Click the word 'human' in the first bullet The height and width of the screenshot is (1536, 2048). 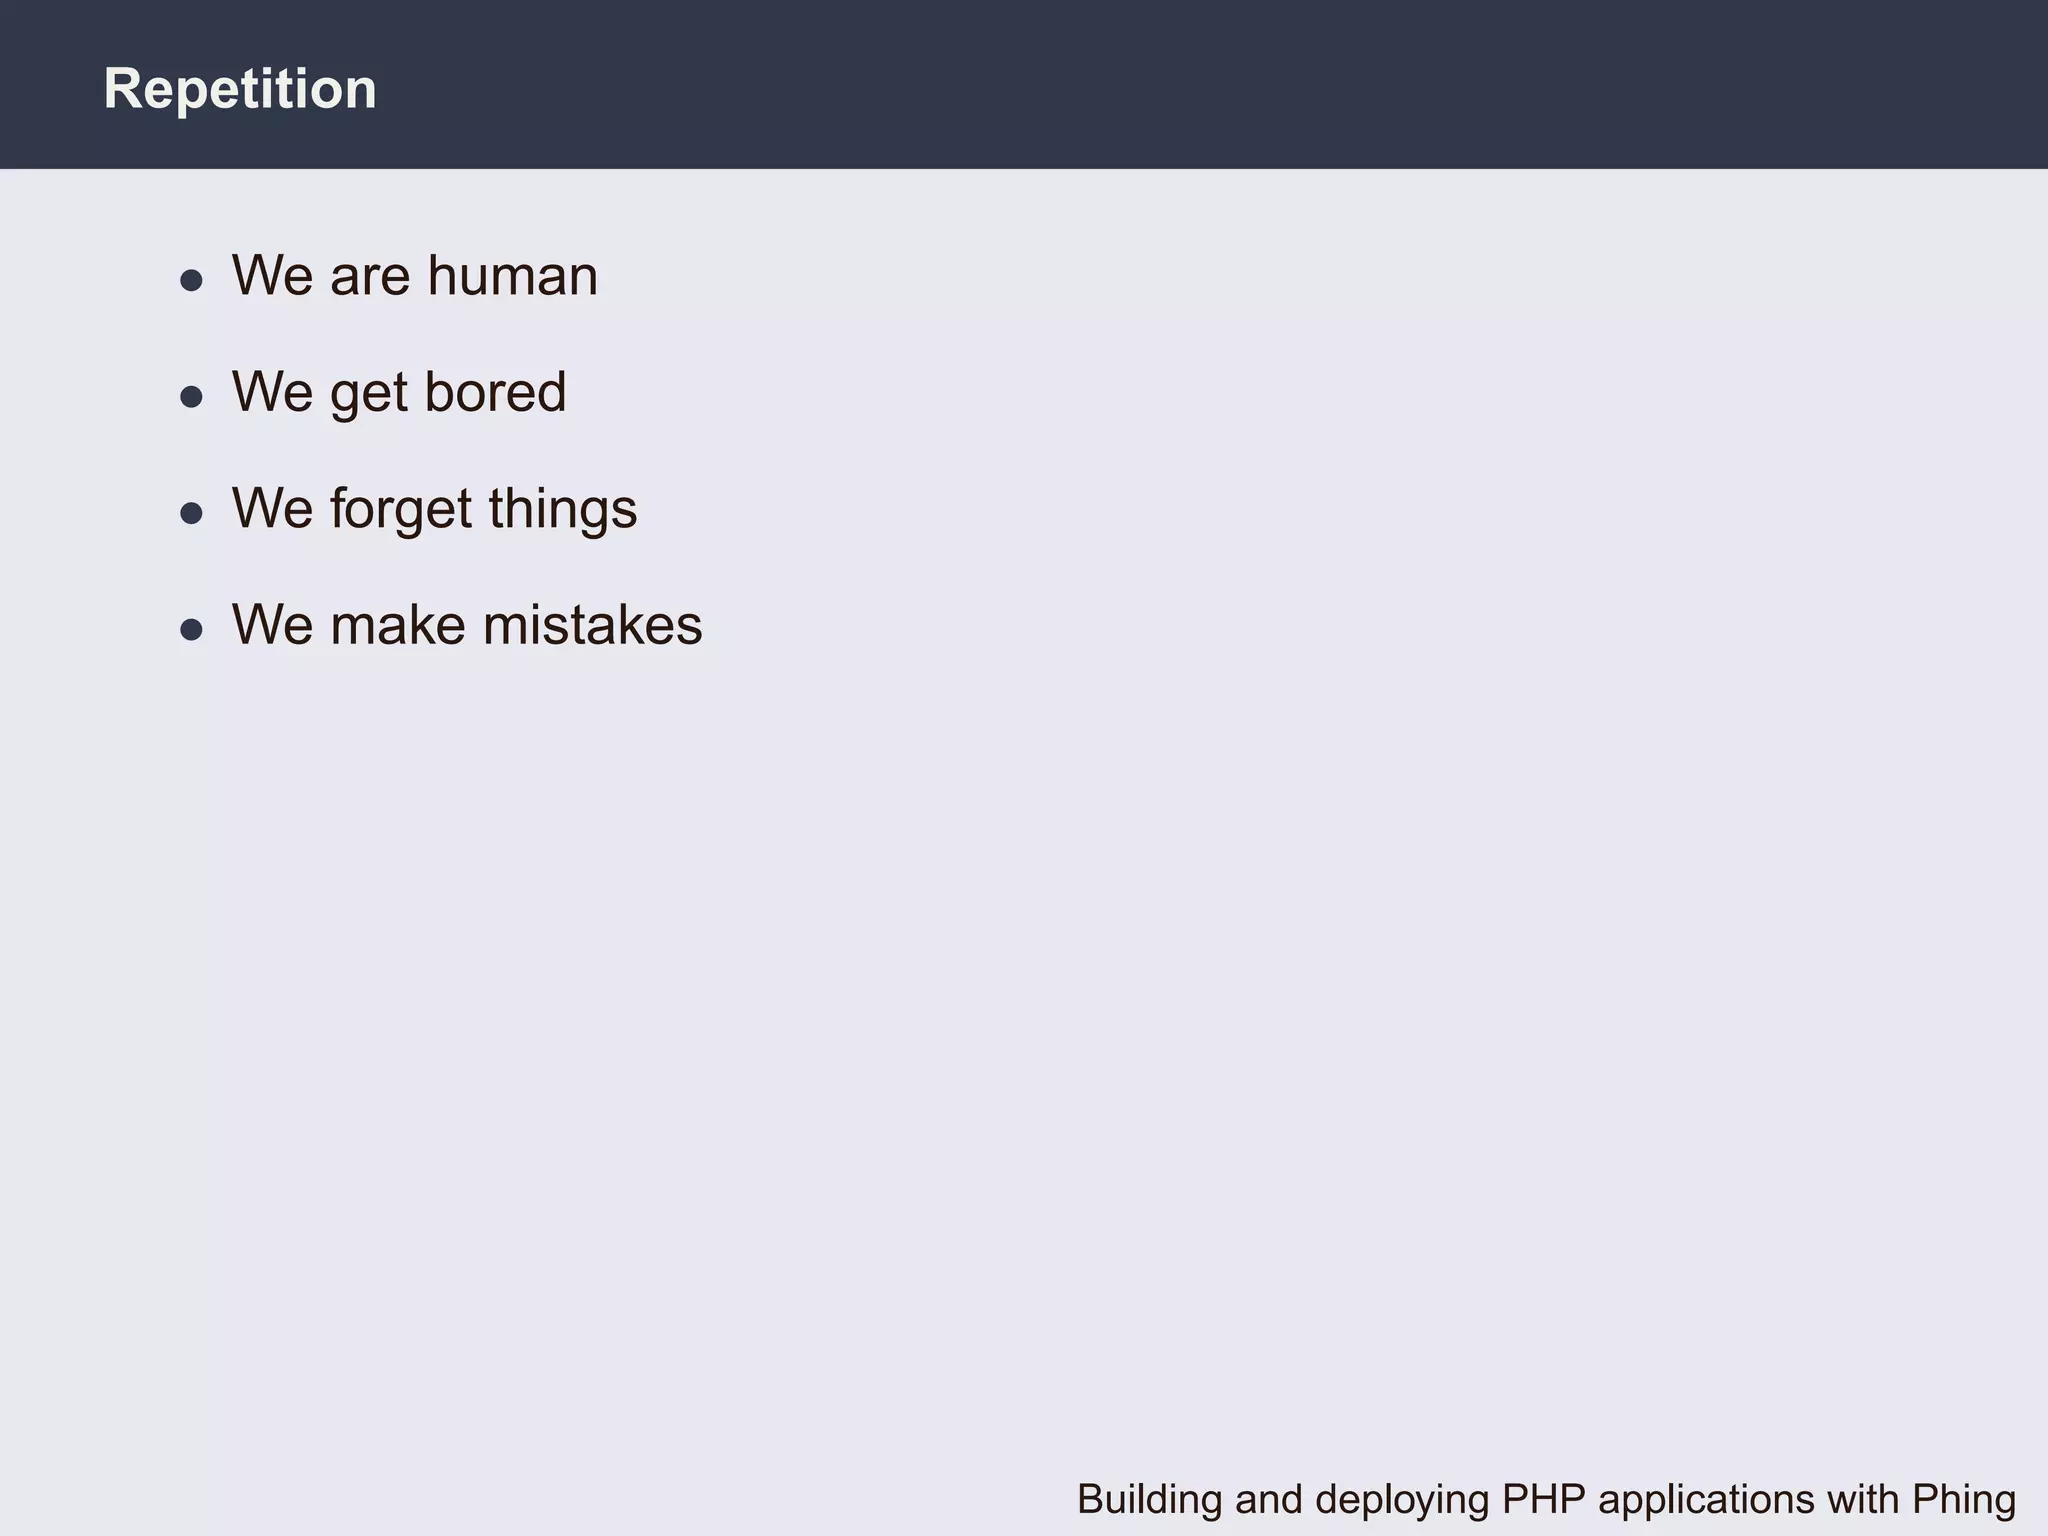tap(512, 275)
